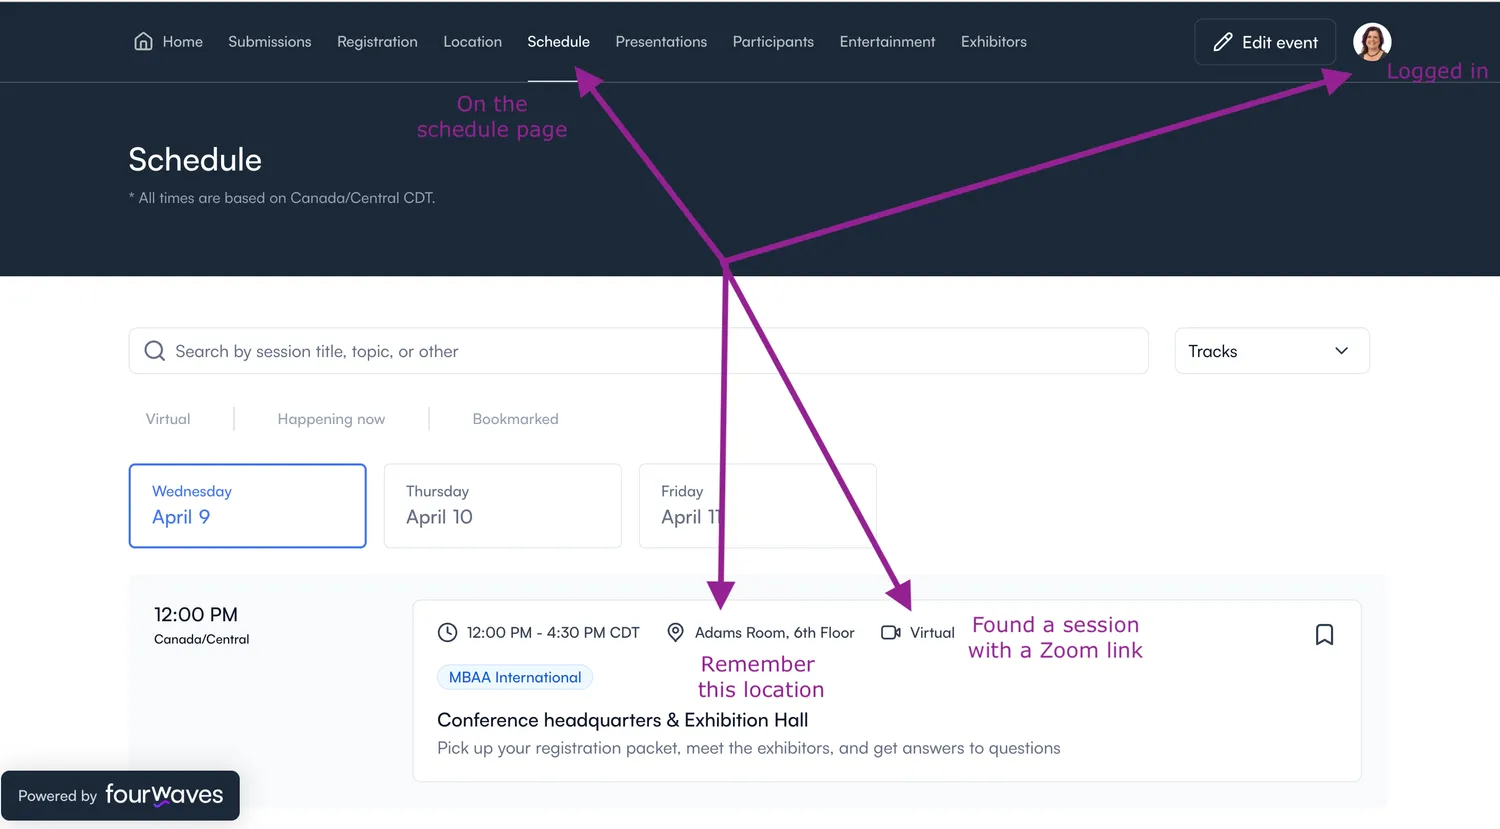Screen dimensions: 1500x829
Task: Bookmark the Conference headquarters session
Action: pyautogui.click(x=1324, y=635)
